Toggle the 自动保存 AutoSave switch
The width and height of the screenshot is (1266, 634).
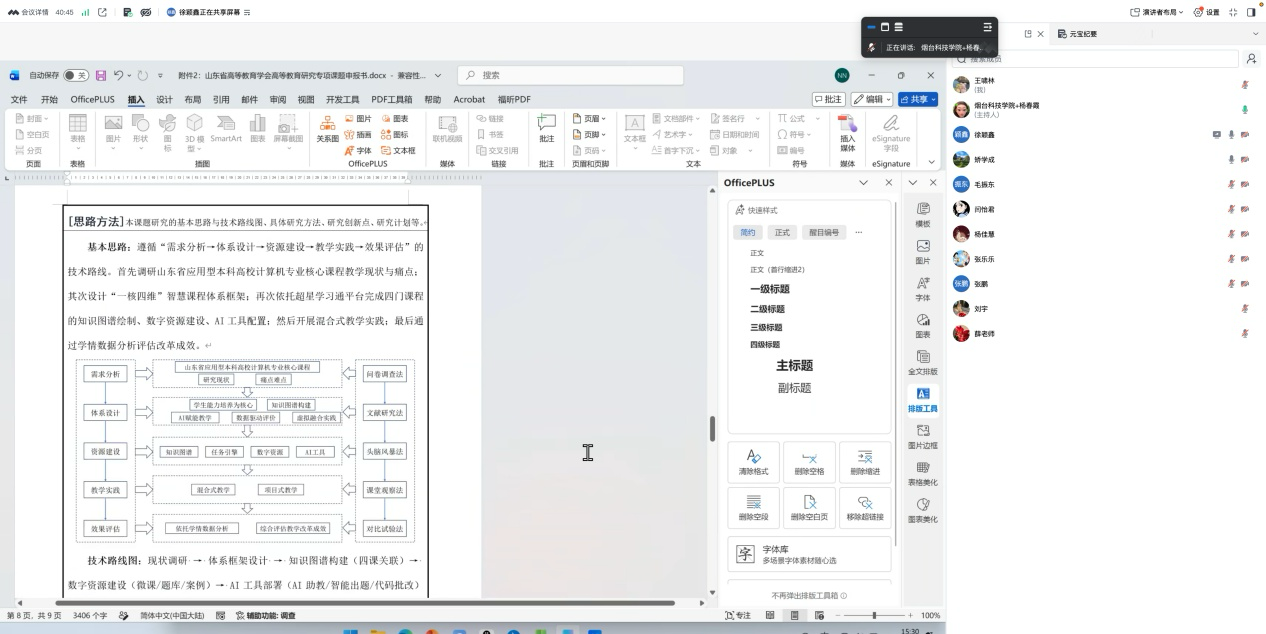click(x=76, y=75)
